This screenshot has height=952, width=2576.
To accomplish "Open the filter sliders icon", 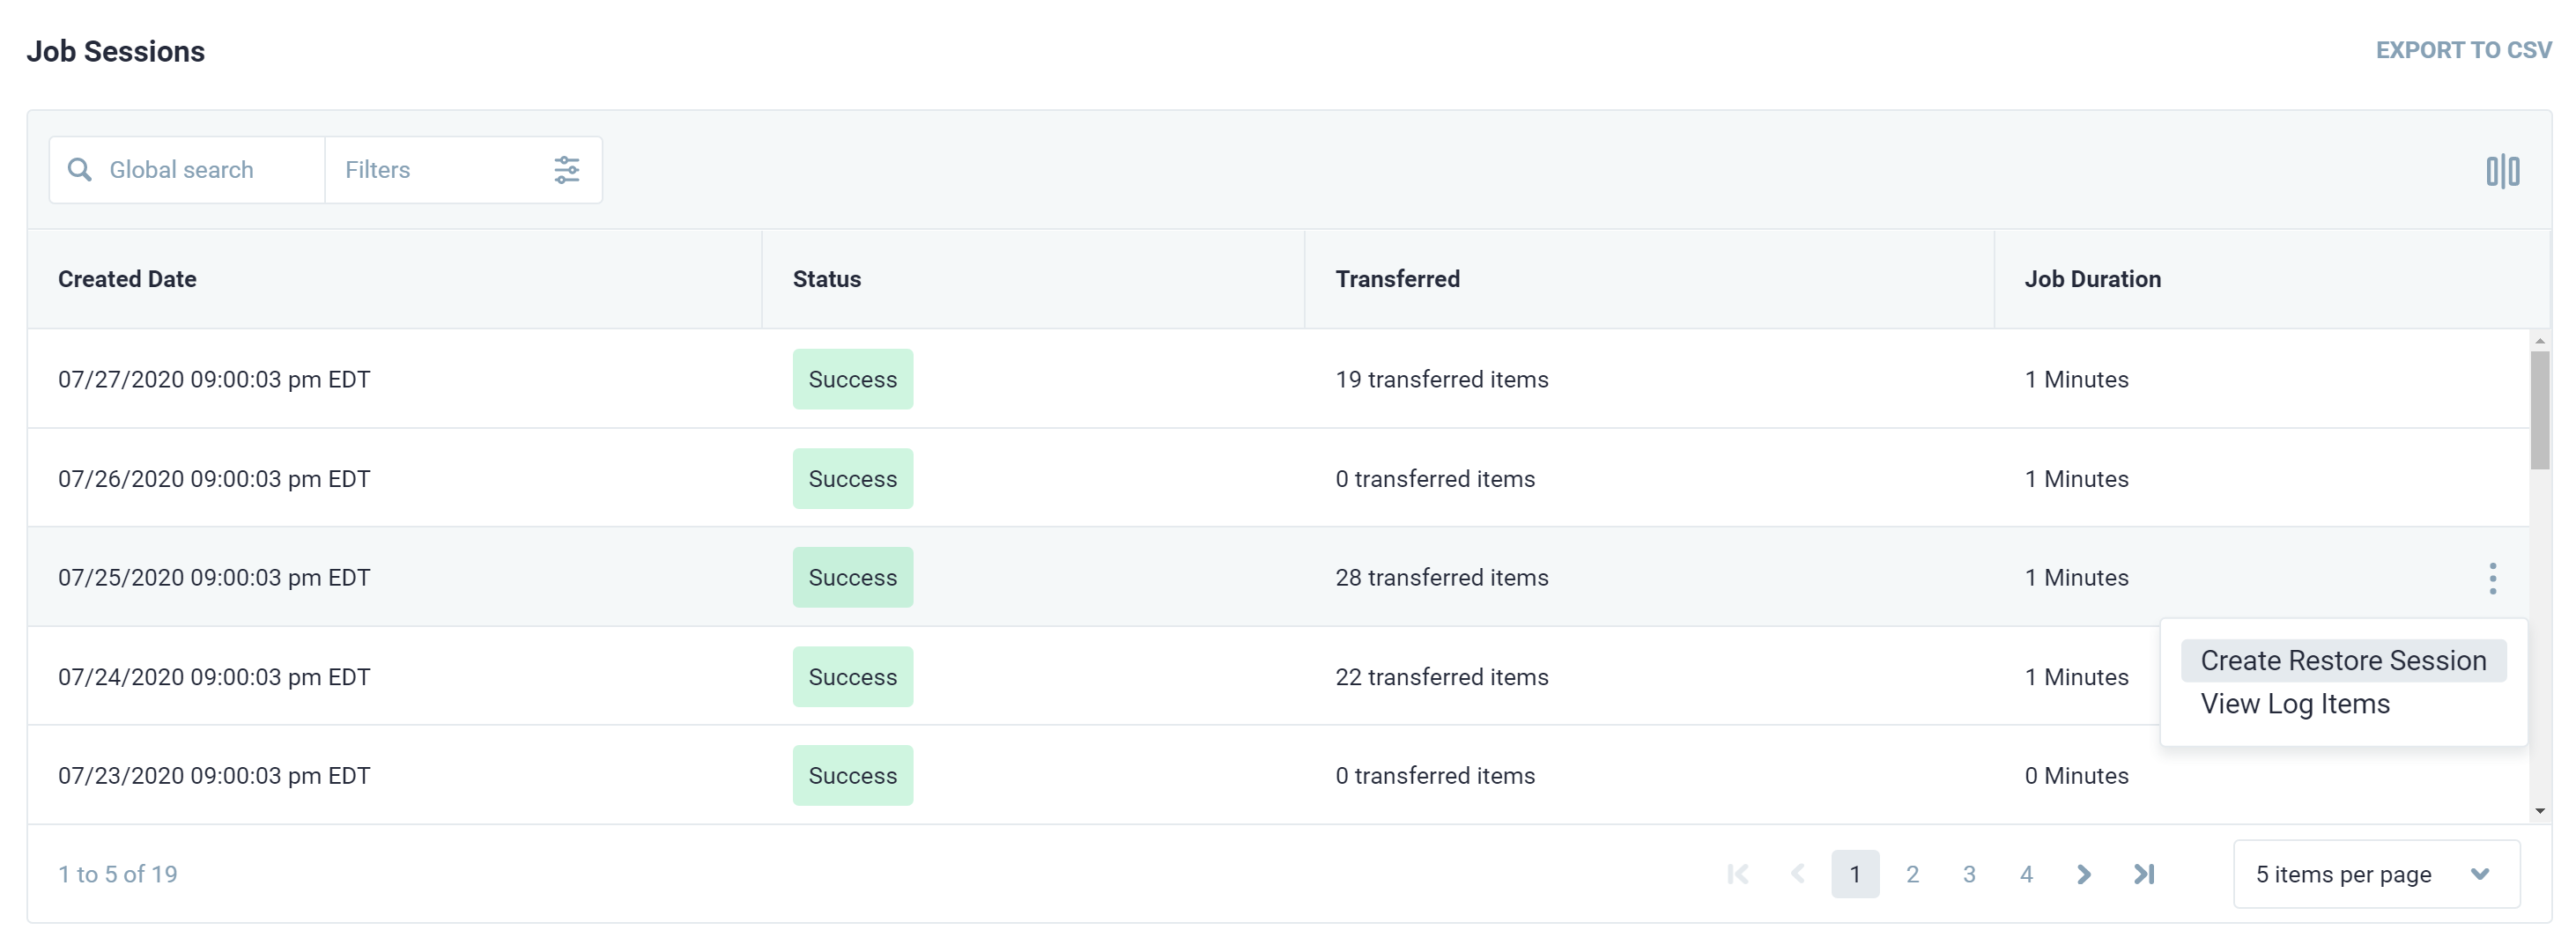I will (566, 170).
